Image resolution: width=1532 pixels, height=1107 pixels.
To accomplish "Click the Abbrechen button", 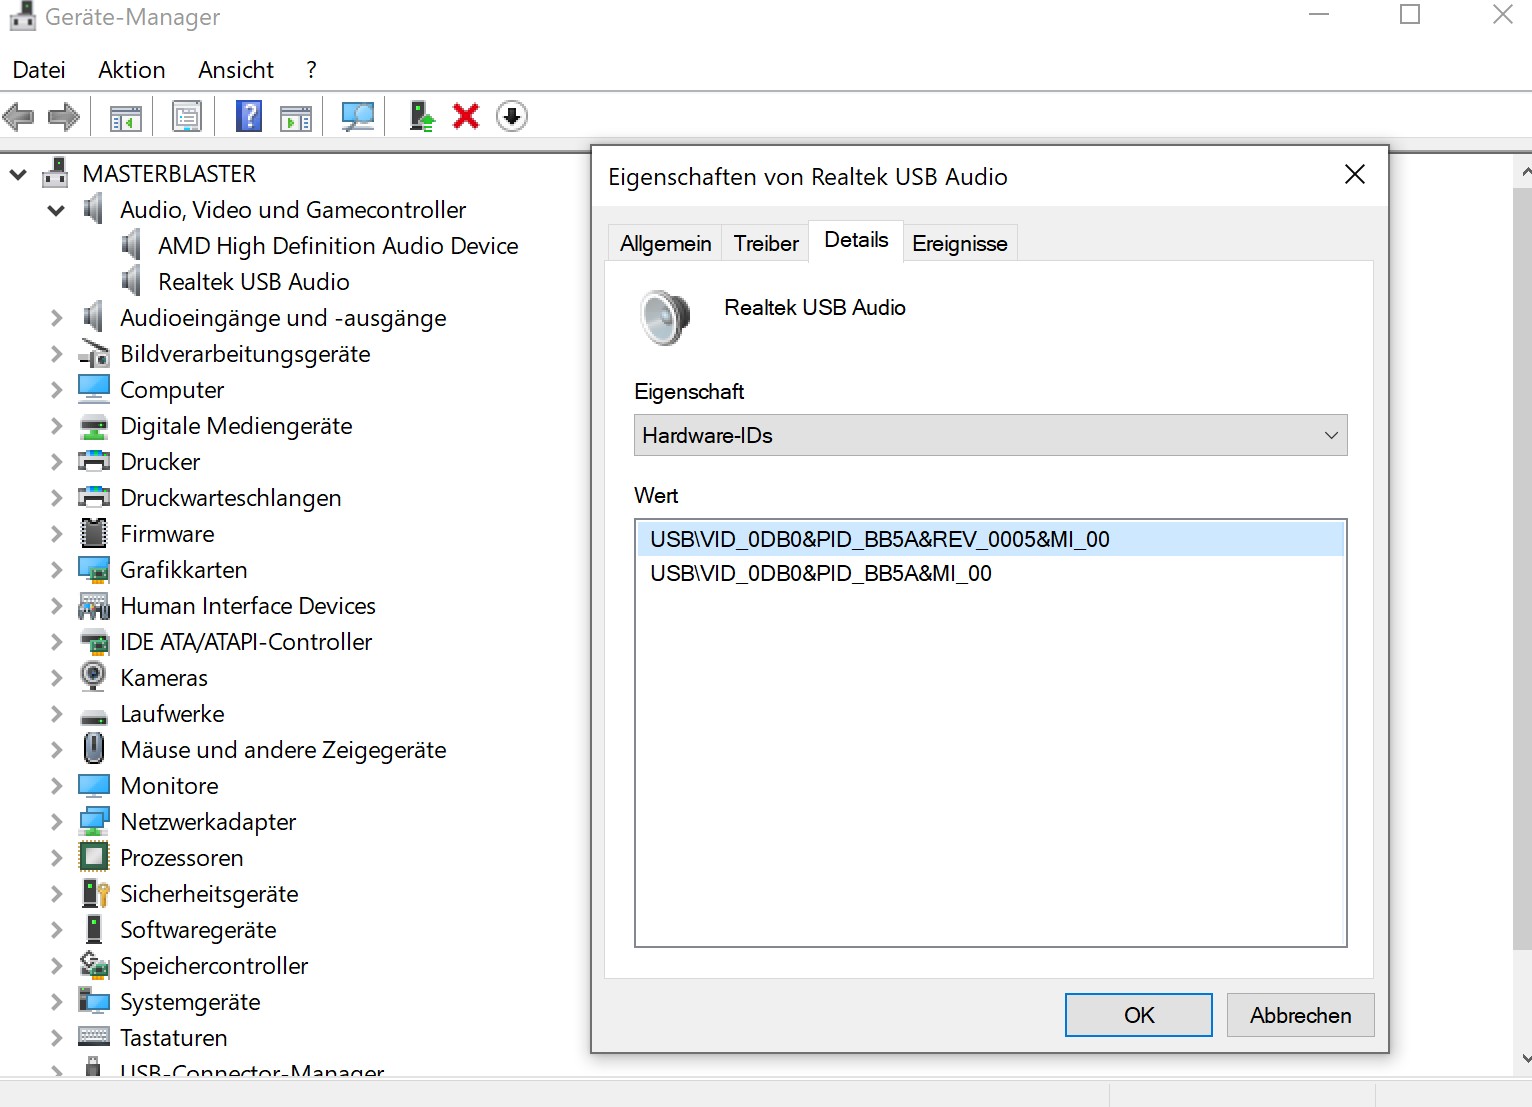I will click(x=1300, y=1015).
